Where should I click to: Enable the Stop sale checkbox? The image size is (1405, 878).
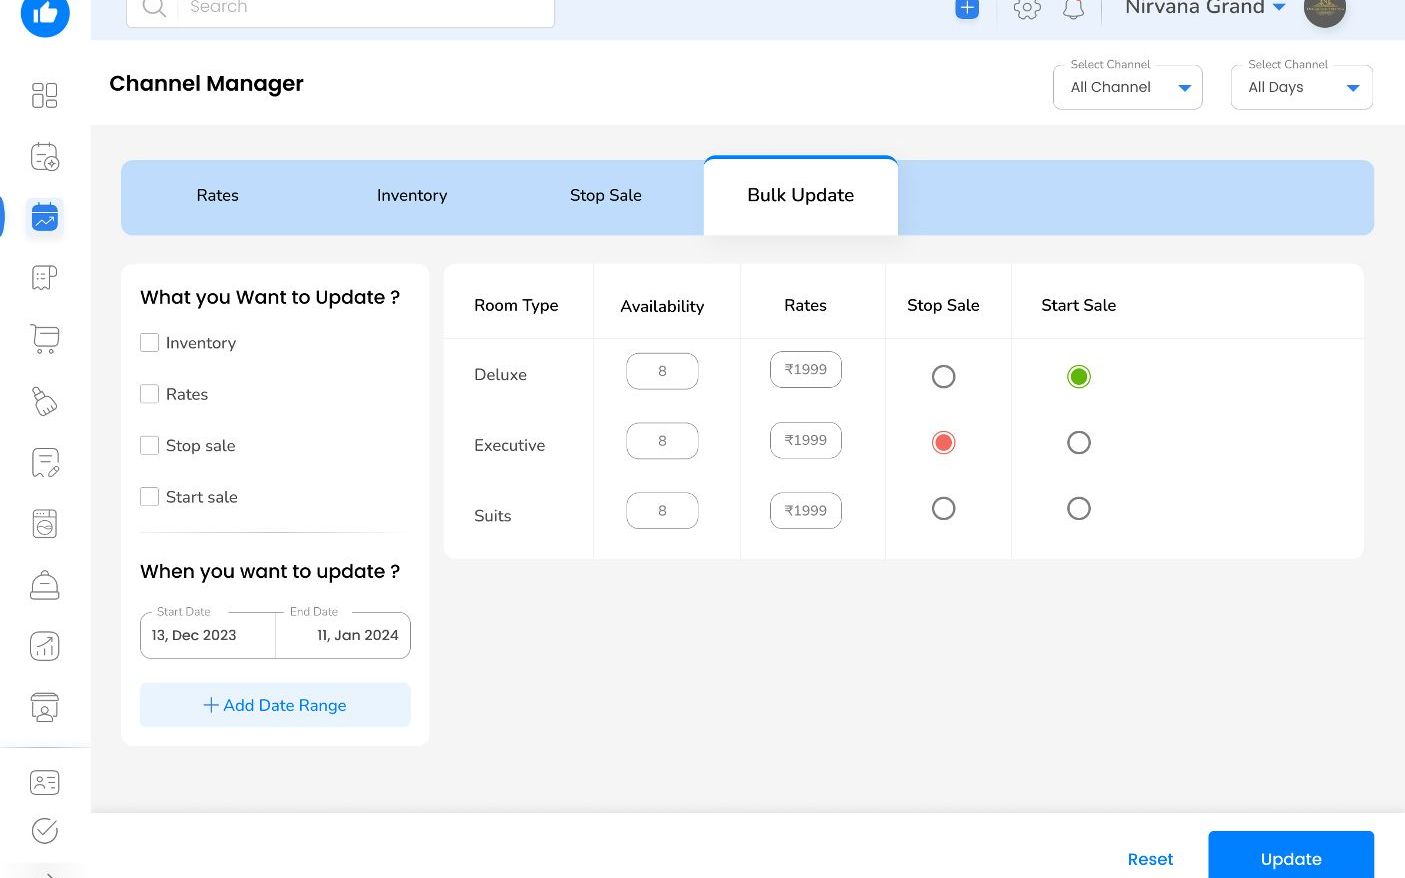point(150,446)
